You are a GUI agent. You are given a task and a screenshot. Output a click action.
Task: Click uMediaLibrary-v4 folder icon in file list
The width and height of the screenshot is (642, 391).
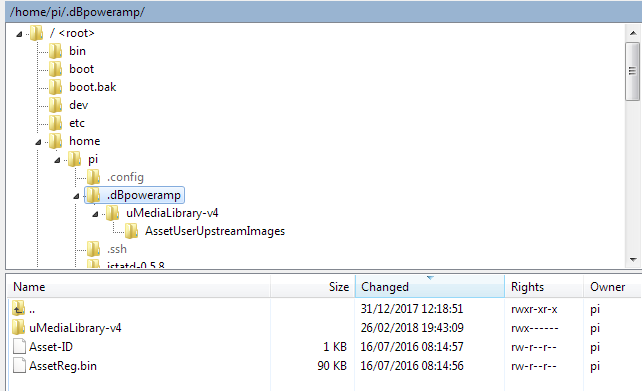tap(18, 327)
